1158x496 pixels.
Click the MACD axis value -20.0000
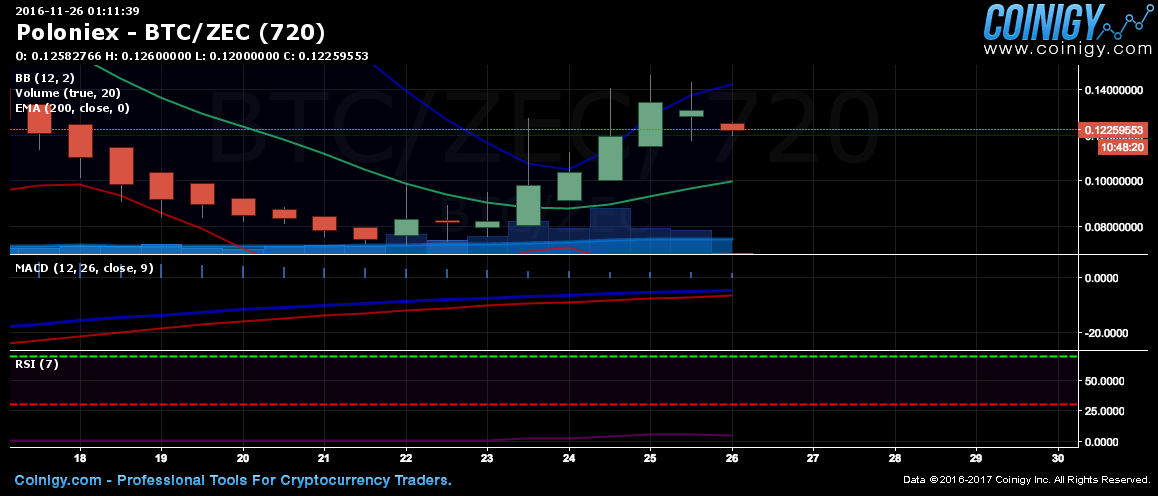click(x=1105, y=333)
